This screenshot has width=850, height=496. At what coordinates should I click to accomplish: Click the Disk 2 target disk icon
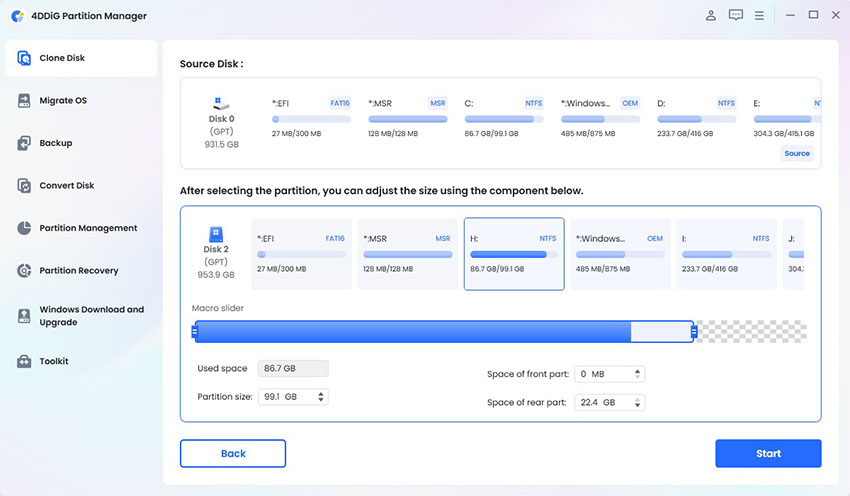click(218, 235)
